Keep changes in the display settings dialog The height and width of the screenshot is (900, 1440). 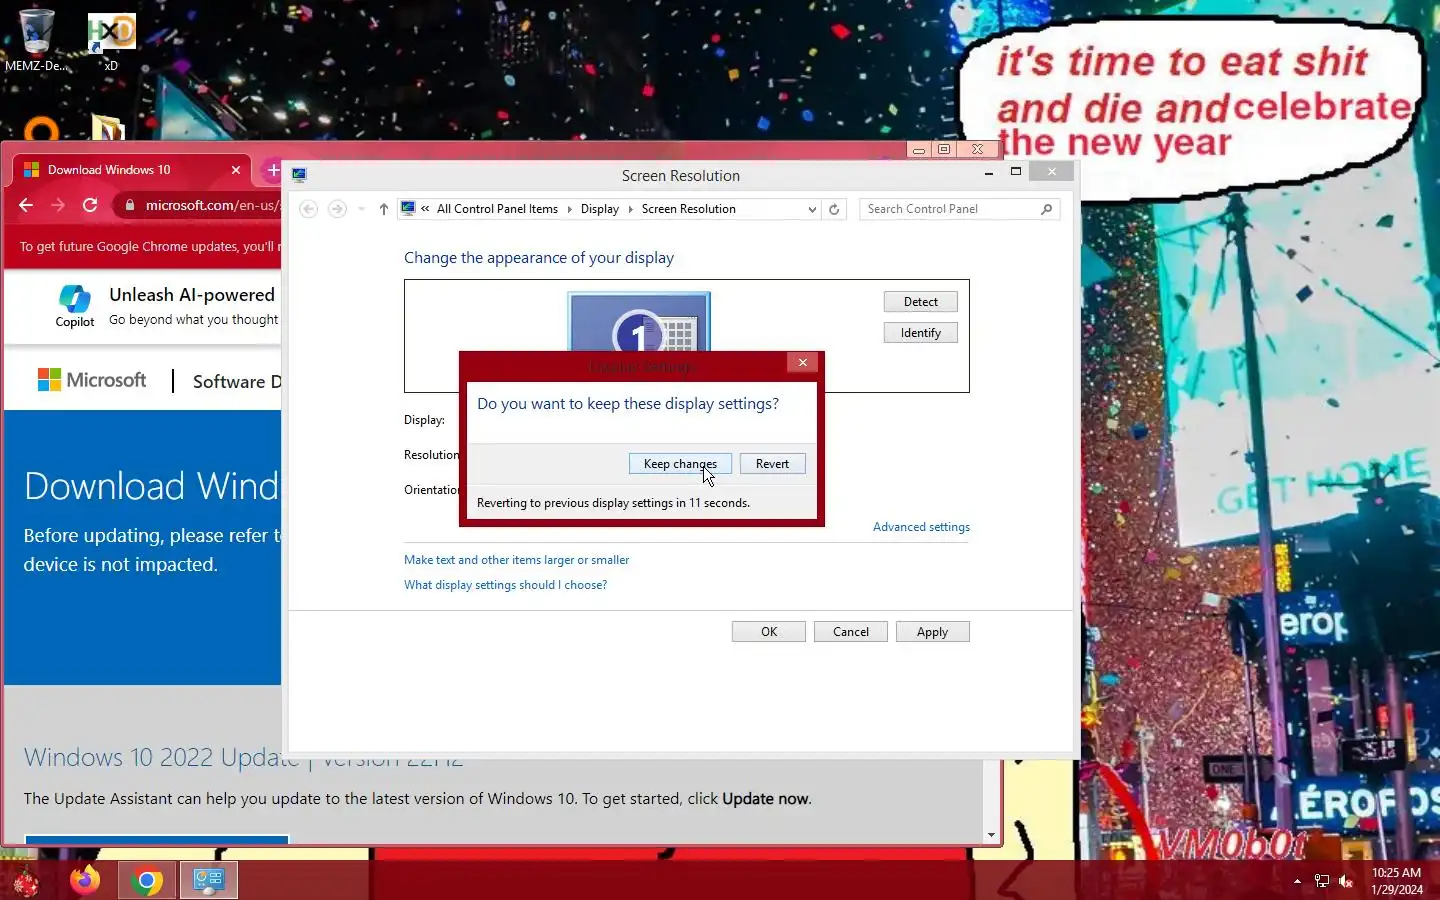pos(680,464)
